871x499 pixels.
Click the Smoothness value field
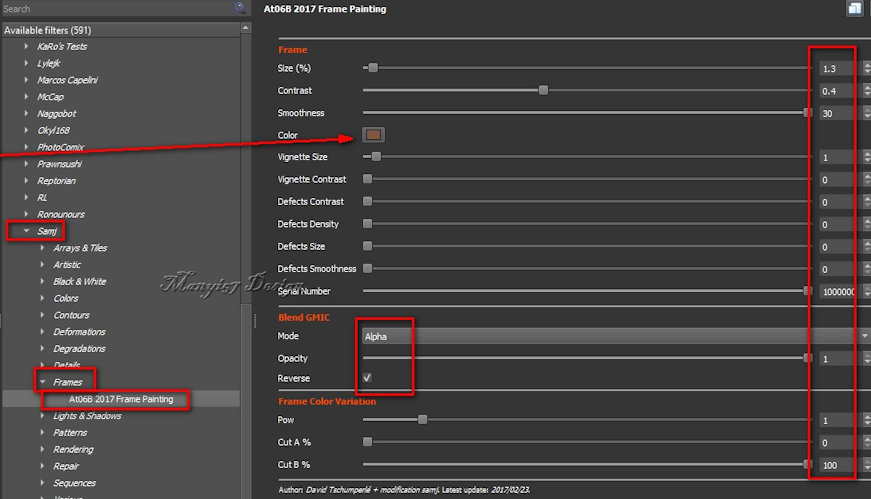click(836, 113)
